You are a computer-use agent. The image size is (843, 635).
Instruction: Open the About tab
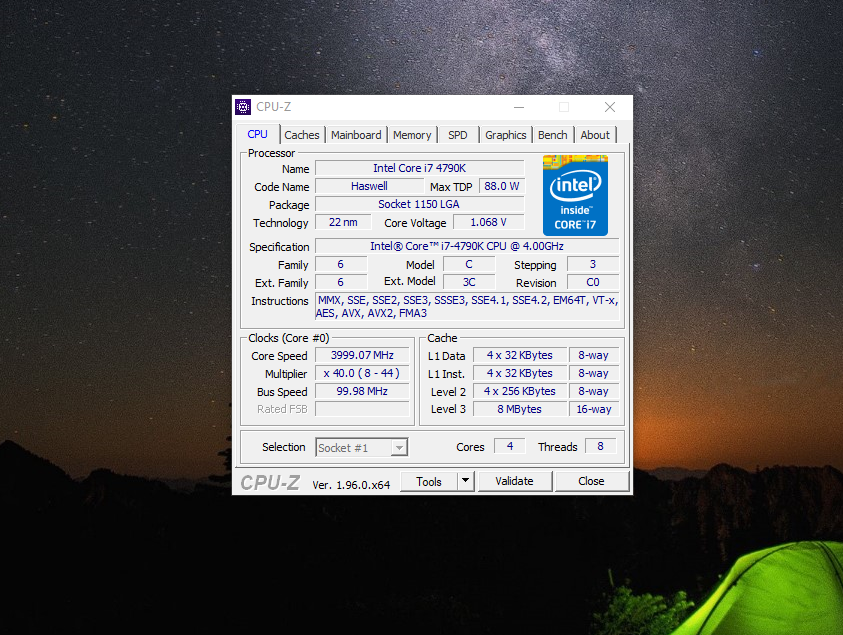(x=595, y=135)
